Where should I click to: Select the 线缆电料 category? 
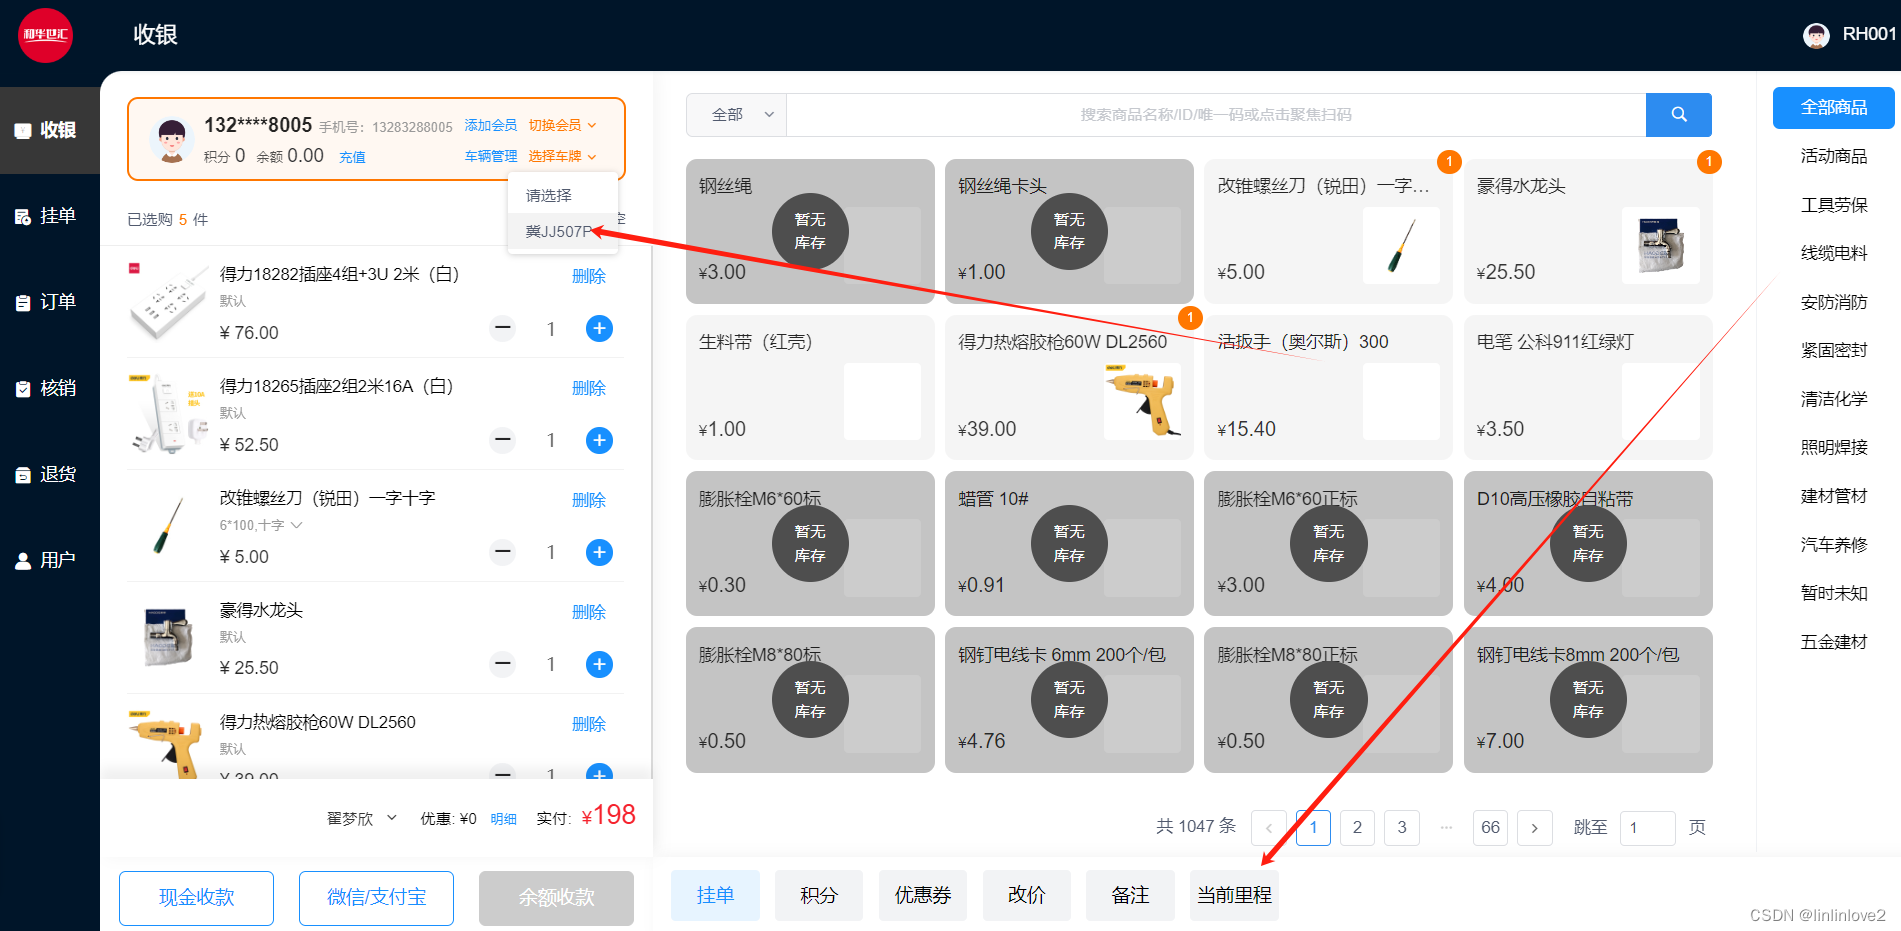point(1833,253)
